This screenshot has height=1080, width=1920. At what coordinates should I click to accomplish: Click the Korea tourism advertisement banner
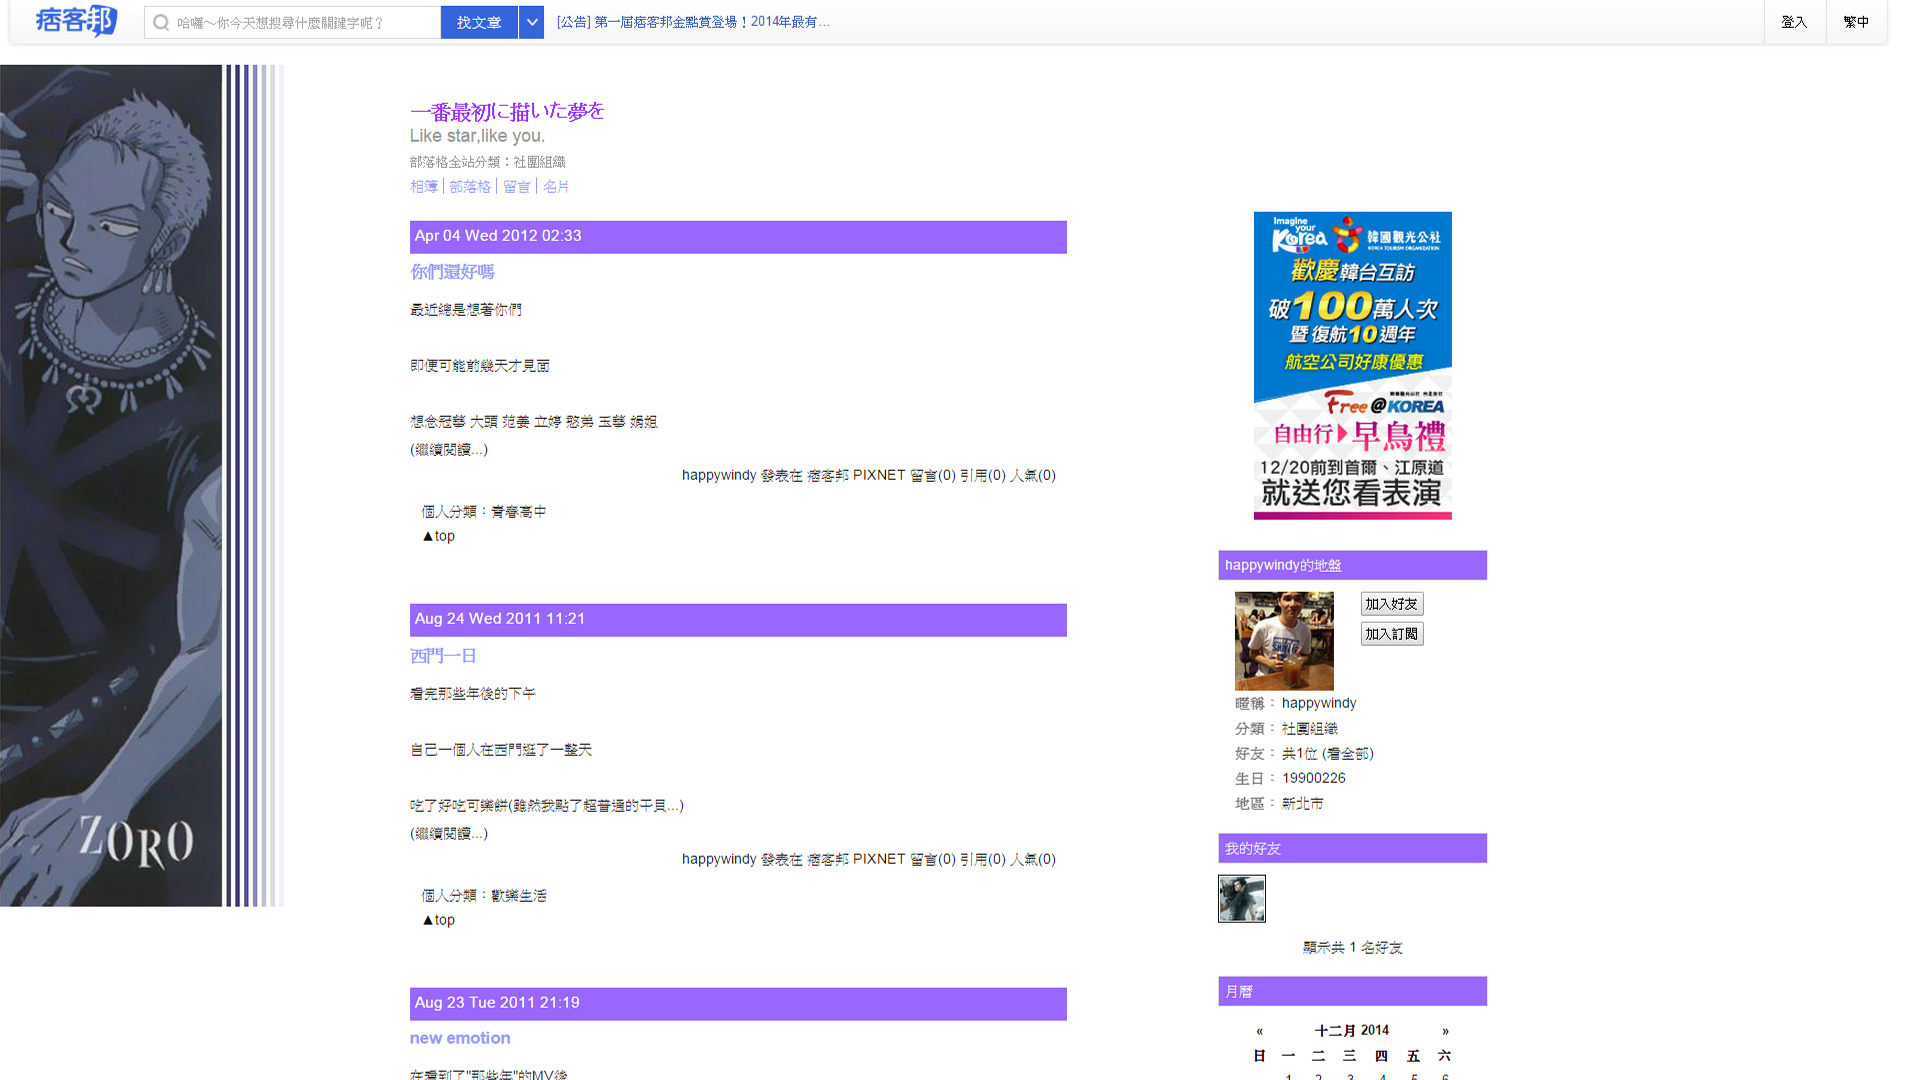1352,365
